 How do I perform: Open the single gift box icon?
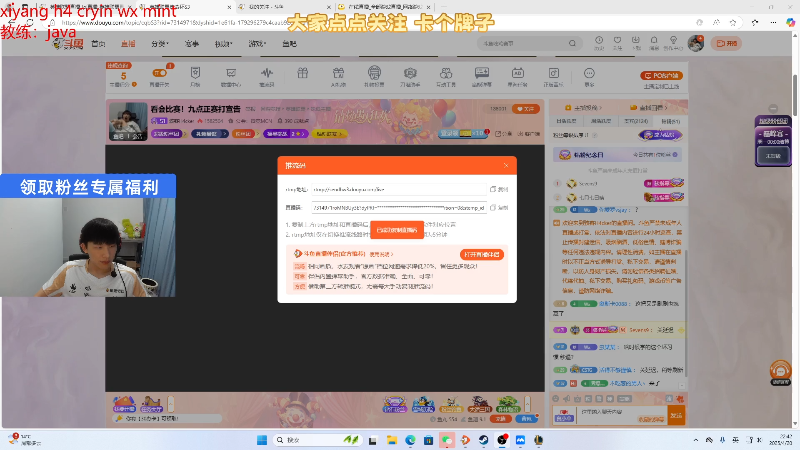(x=303, y=73)
